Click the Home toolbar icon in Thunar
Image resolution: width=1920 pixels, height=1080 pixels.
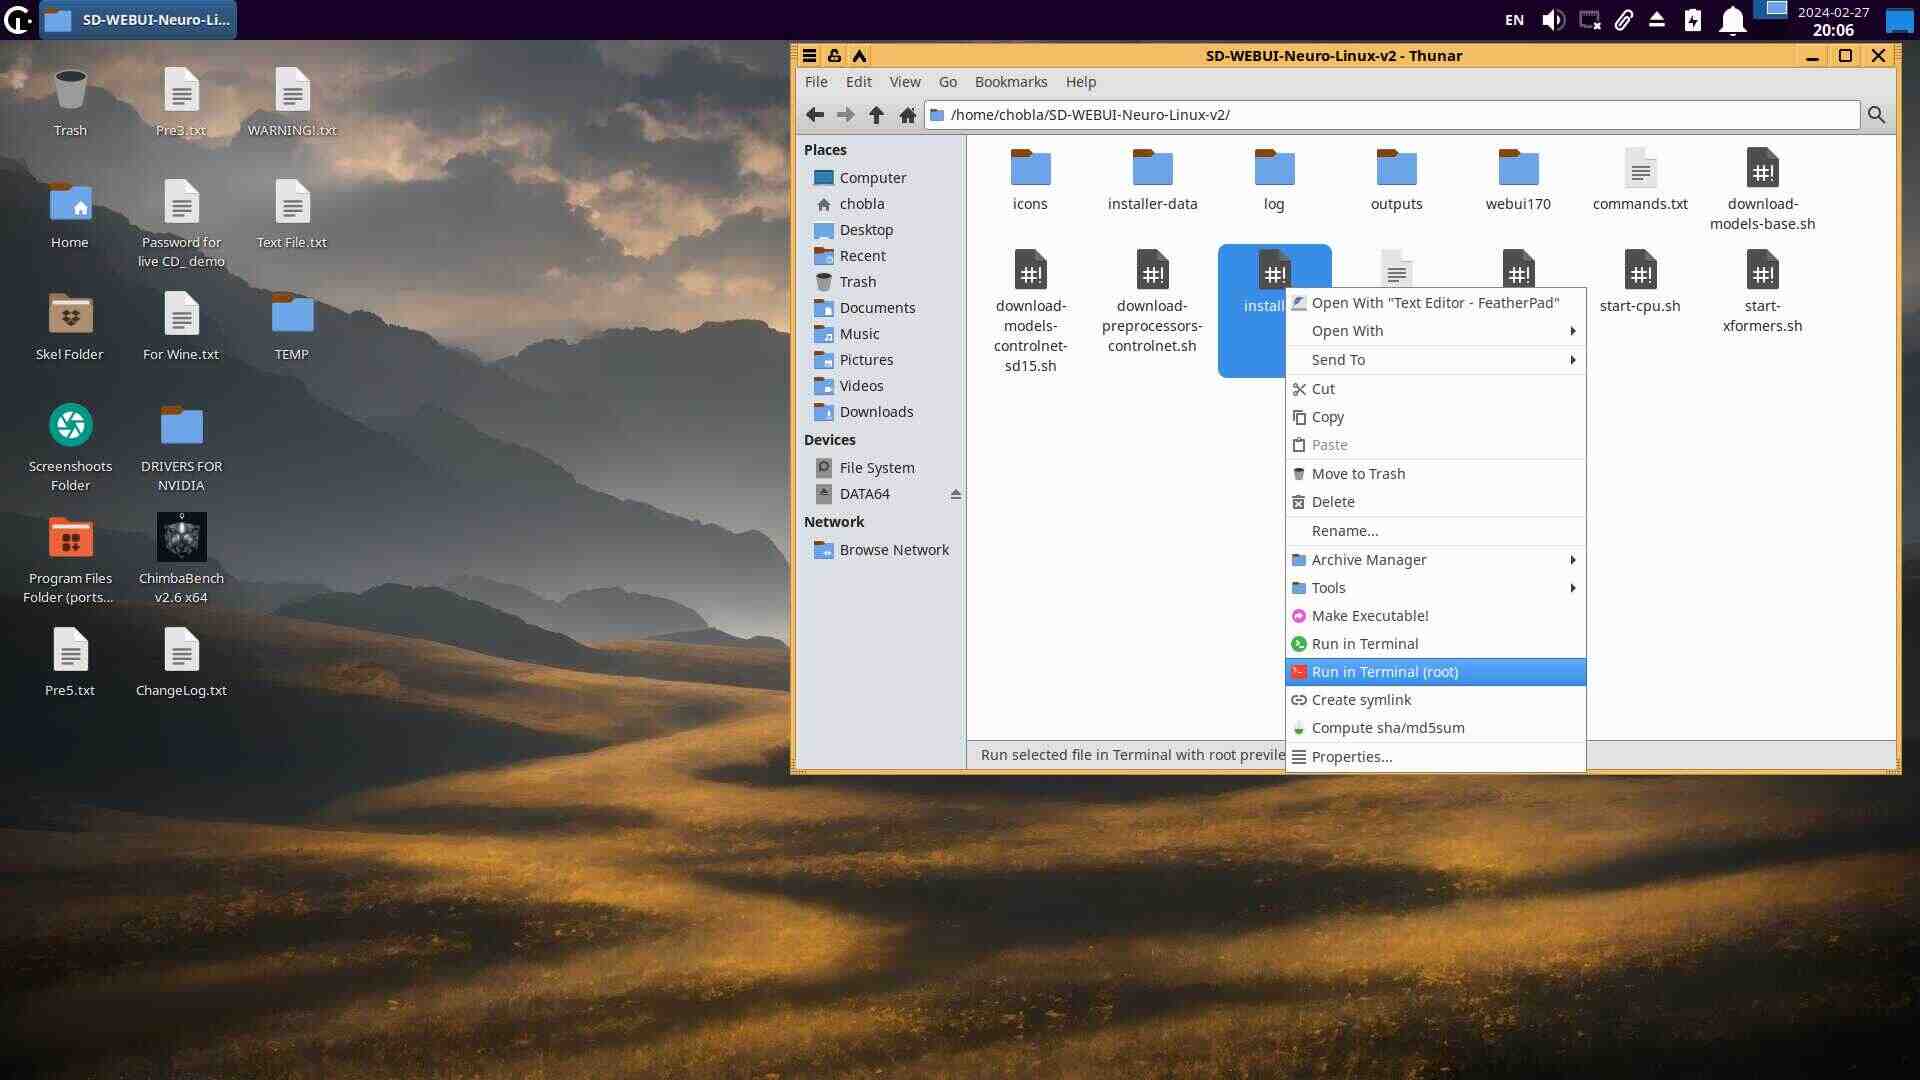point(907,115)
